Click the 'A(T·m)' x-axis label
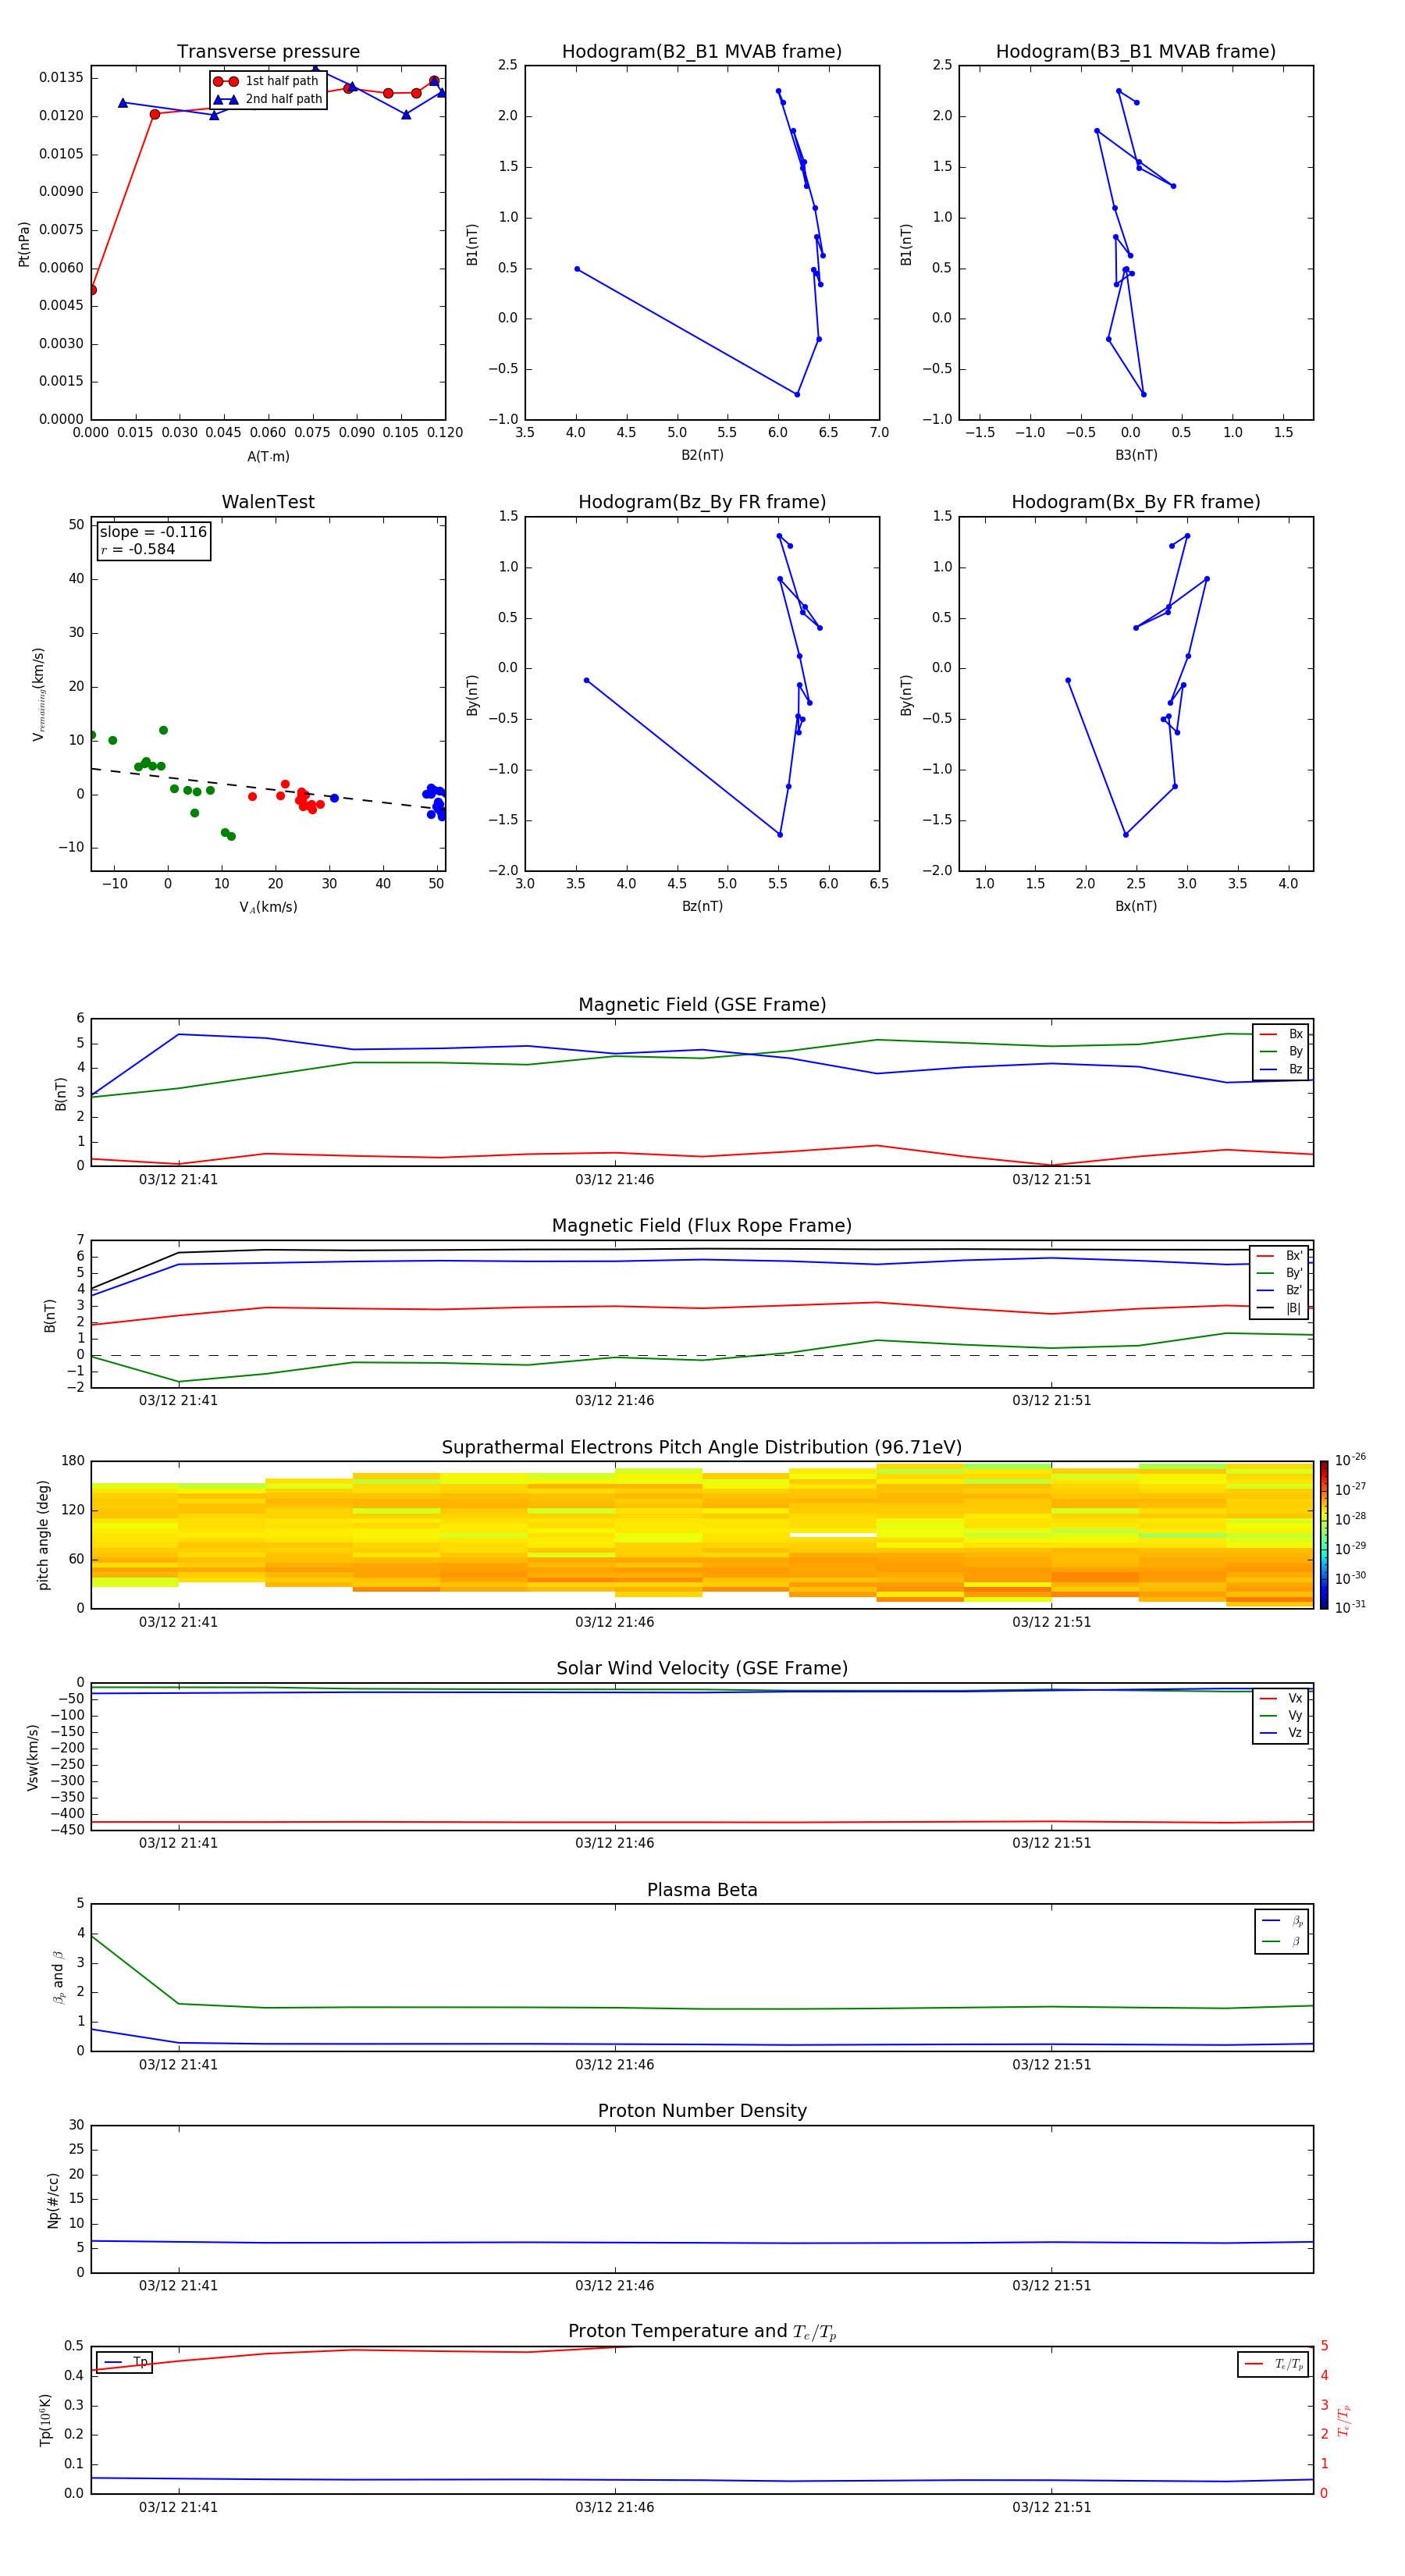 tap(268, 456)
